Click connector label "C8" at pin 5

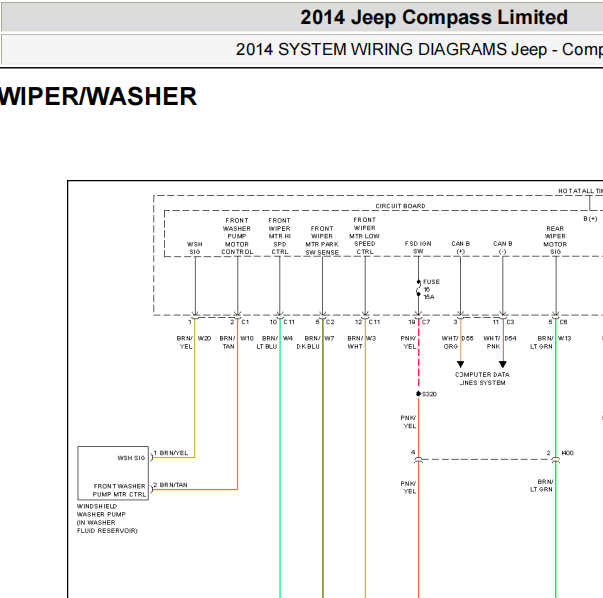tap(563, 322)
